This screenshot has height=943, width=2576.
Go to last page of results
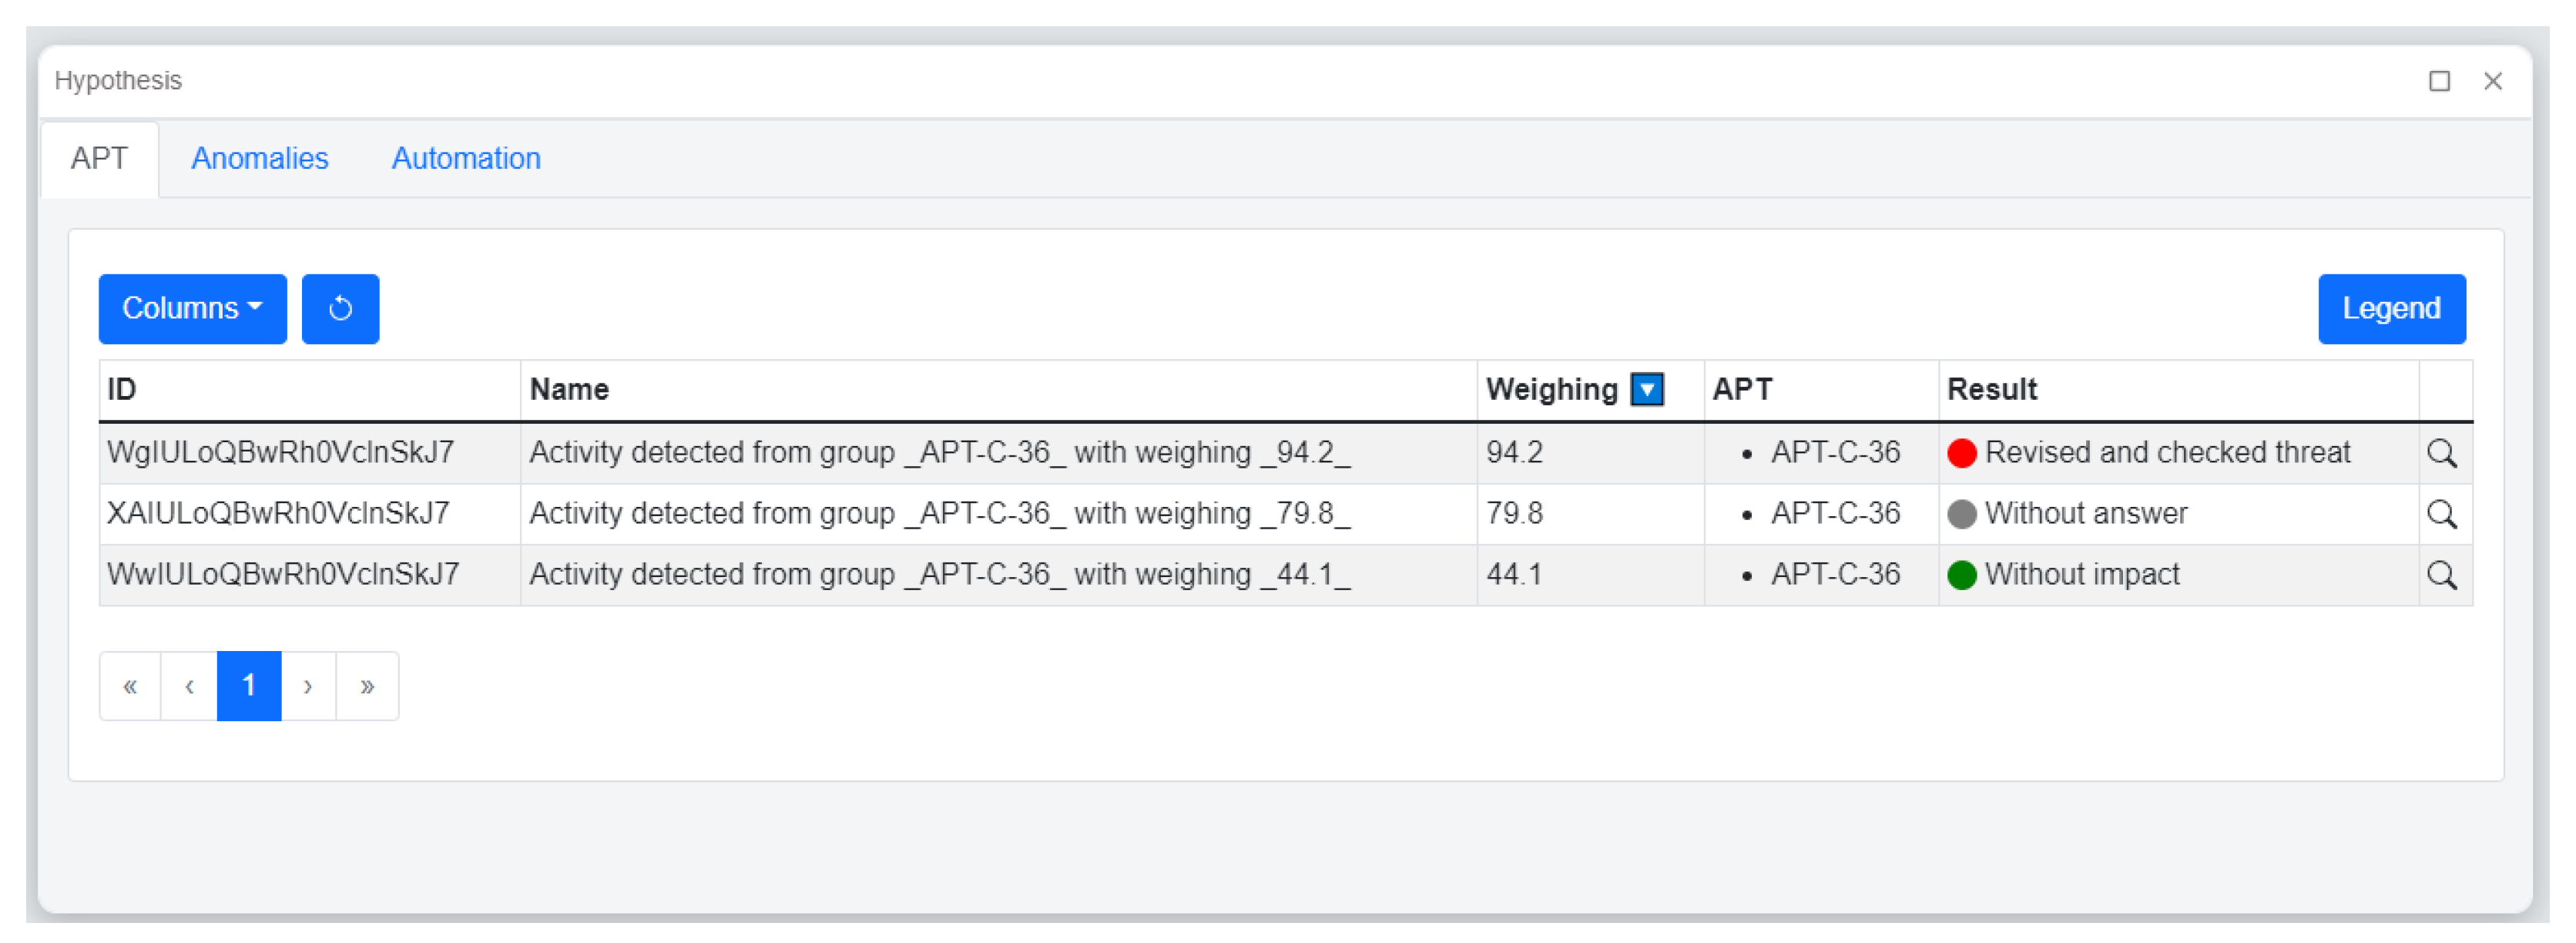coord(367,686)
